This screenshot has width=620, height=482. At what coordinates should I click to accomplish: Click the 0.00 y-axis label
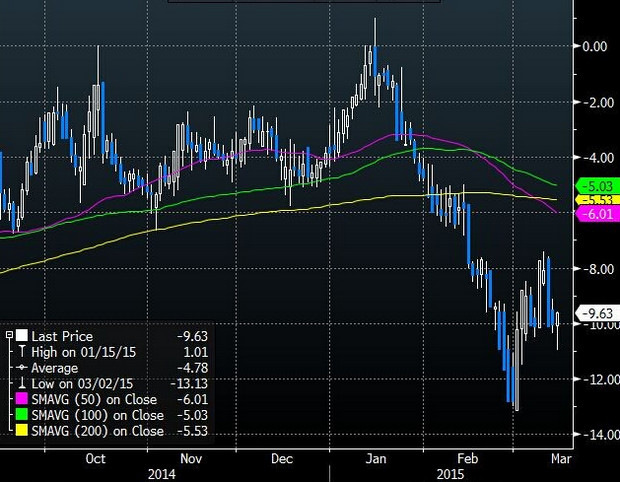(595, 47)
